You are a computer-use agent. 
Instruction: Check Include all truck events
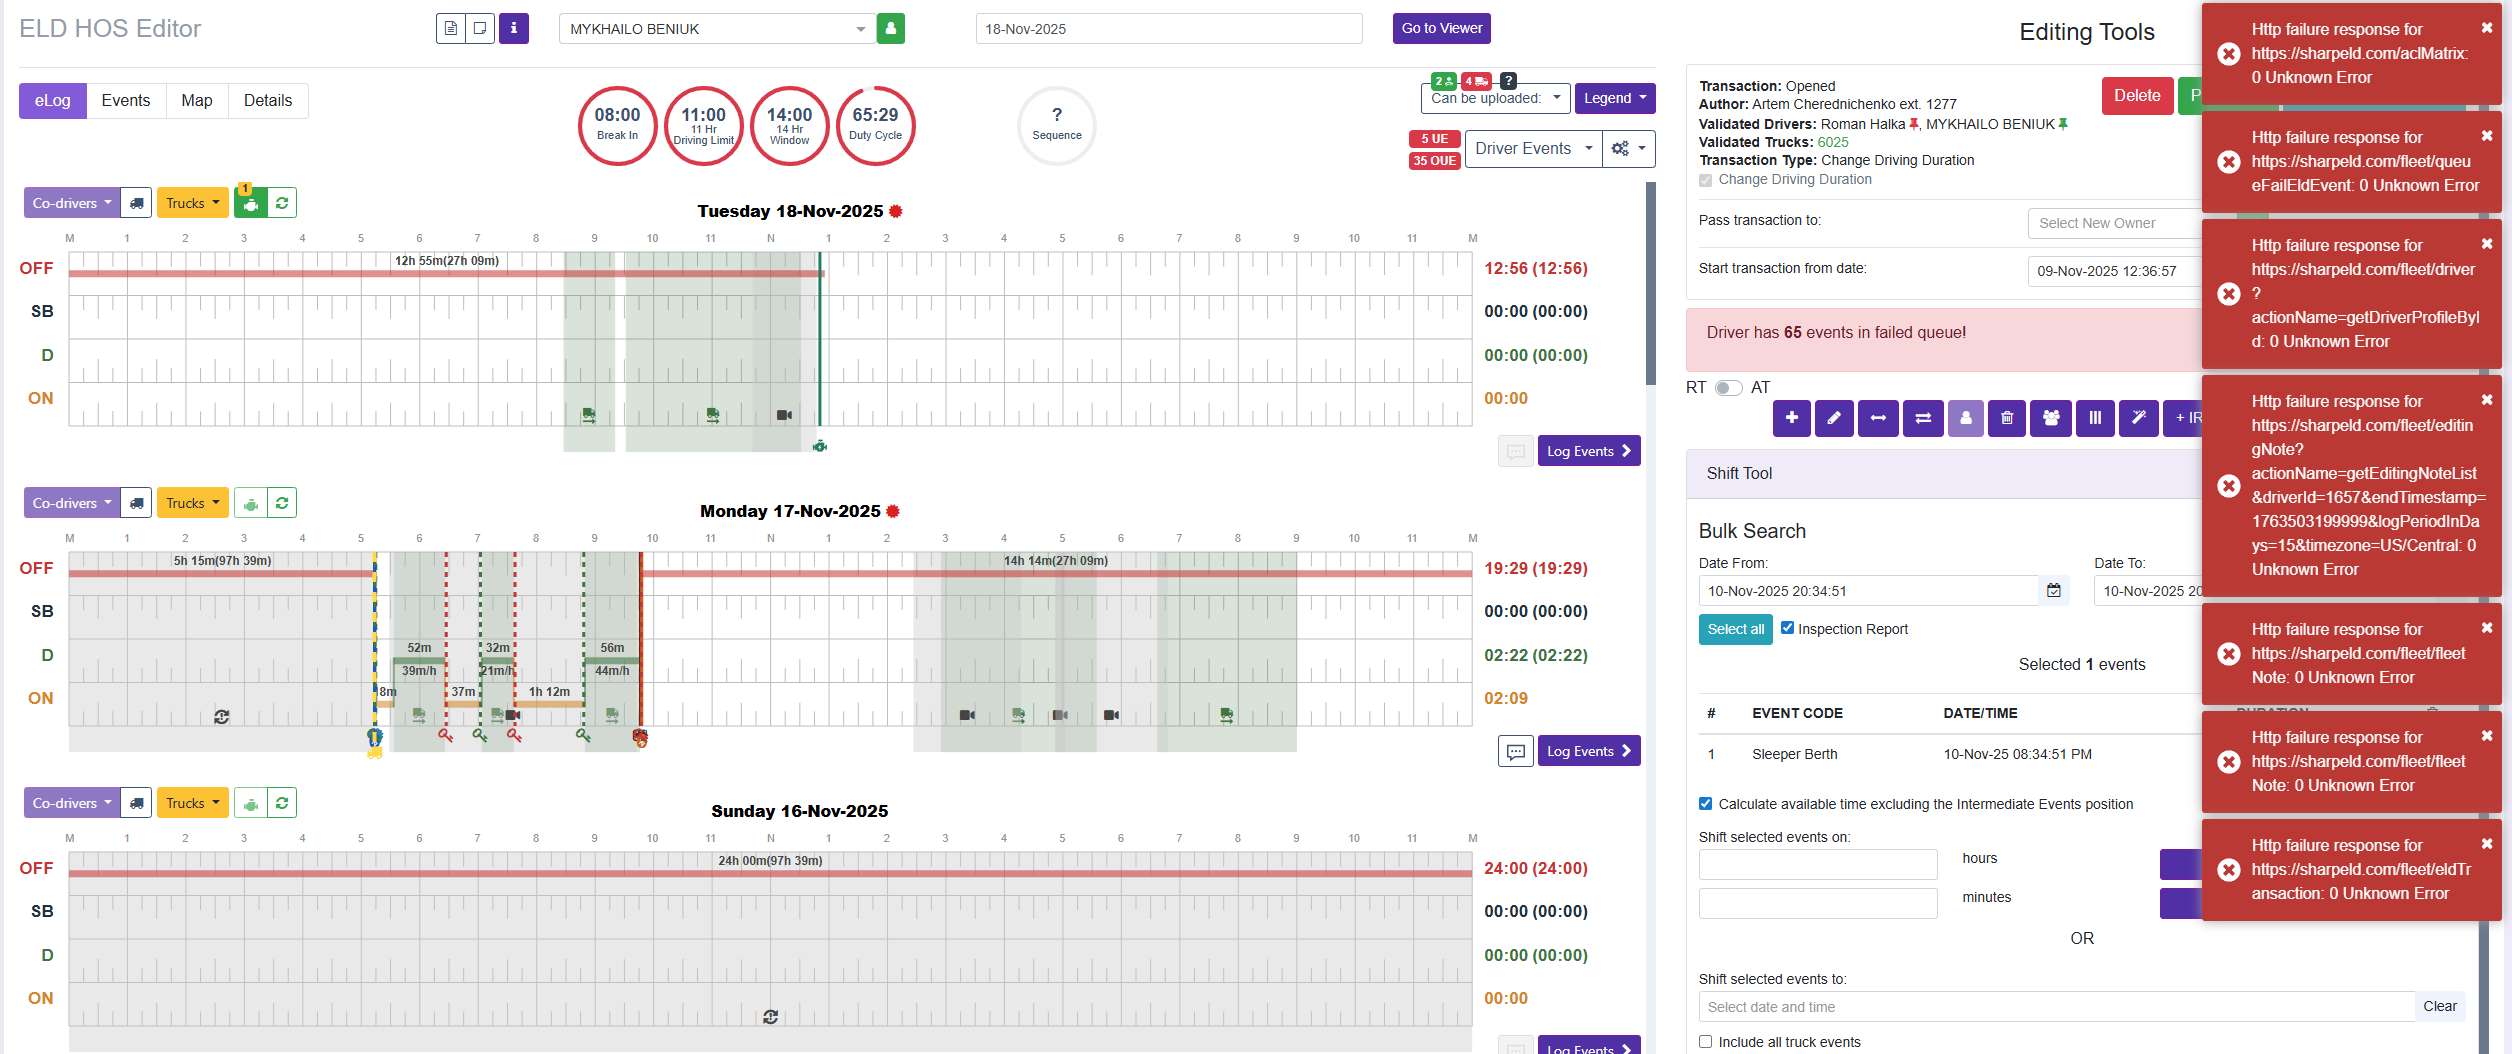(x=1705, y=1042)
